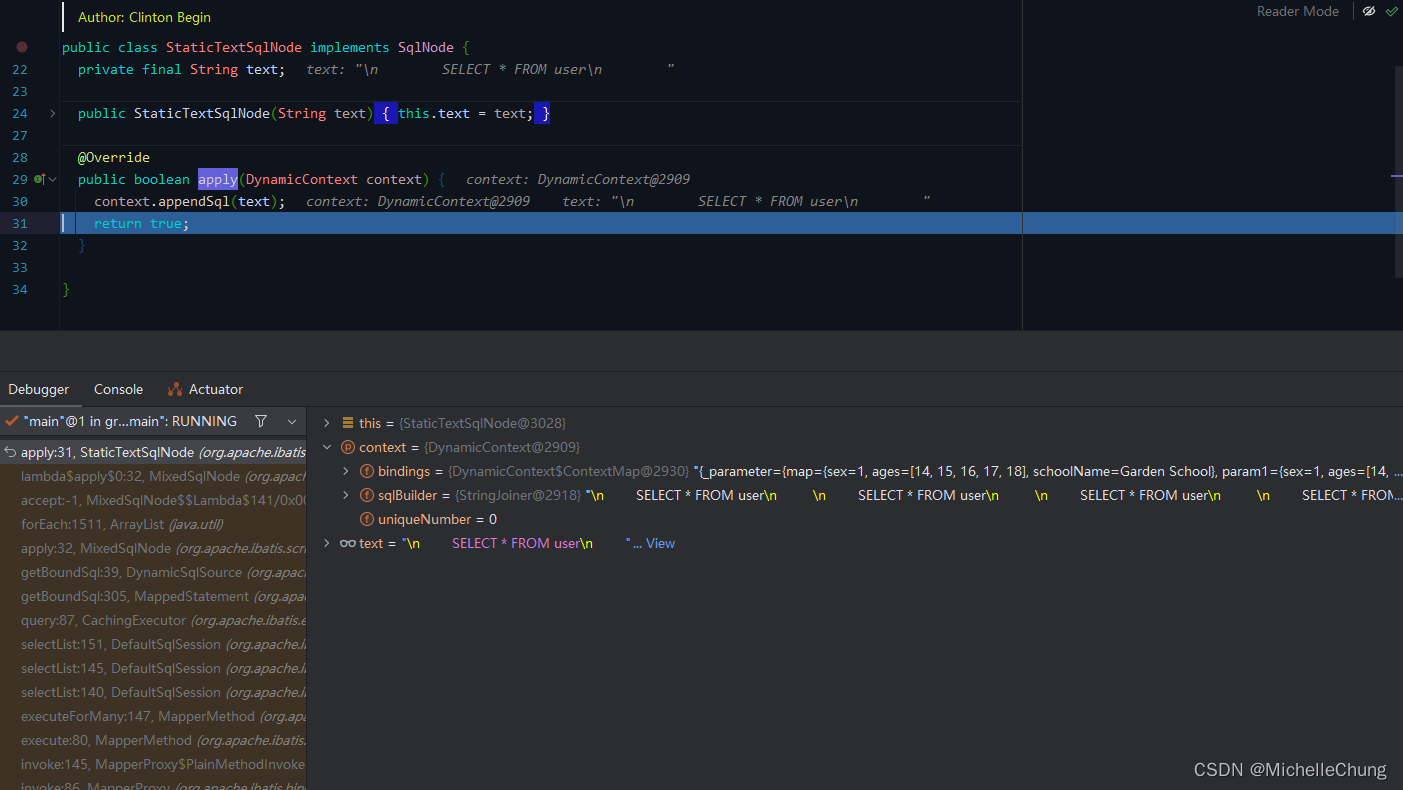
Task: Expand the 'this' variable node
Action: [x=327, y=423]
